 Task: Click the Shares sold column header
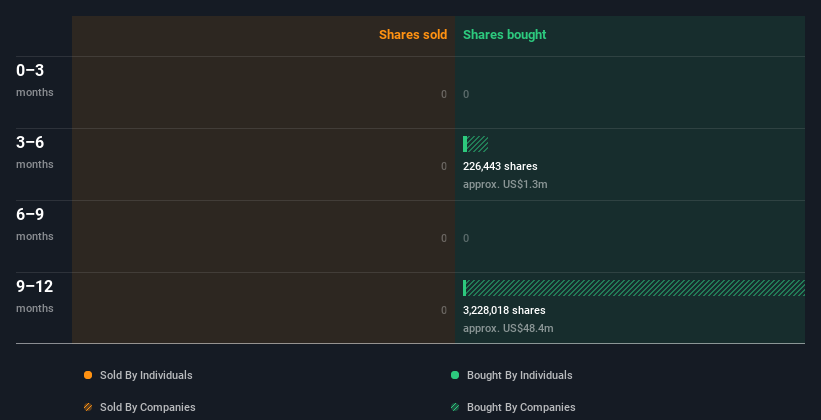(x=412, y=35)
